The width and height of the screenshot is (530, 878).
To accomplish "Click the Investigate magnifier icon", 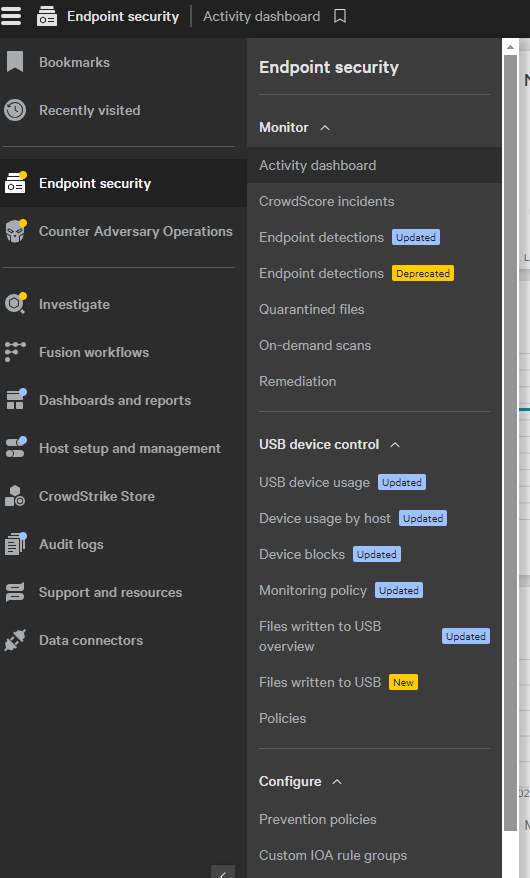I will 15,303.
